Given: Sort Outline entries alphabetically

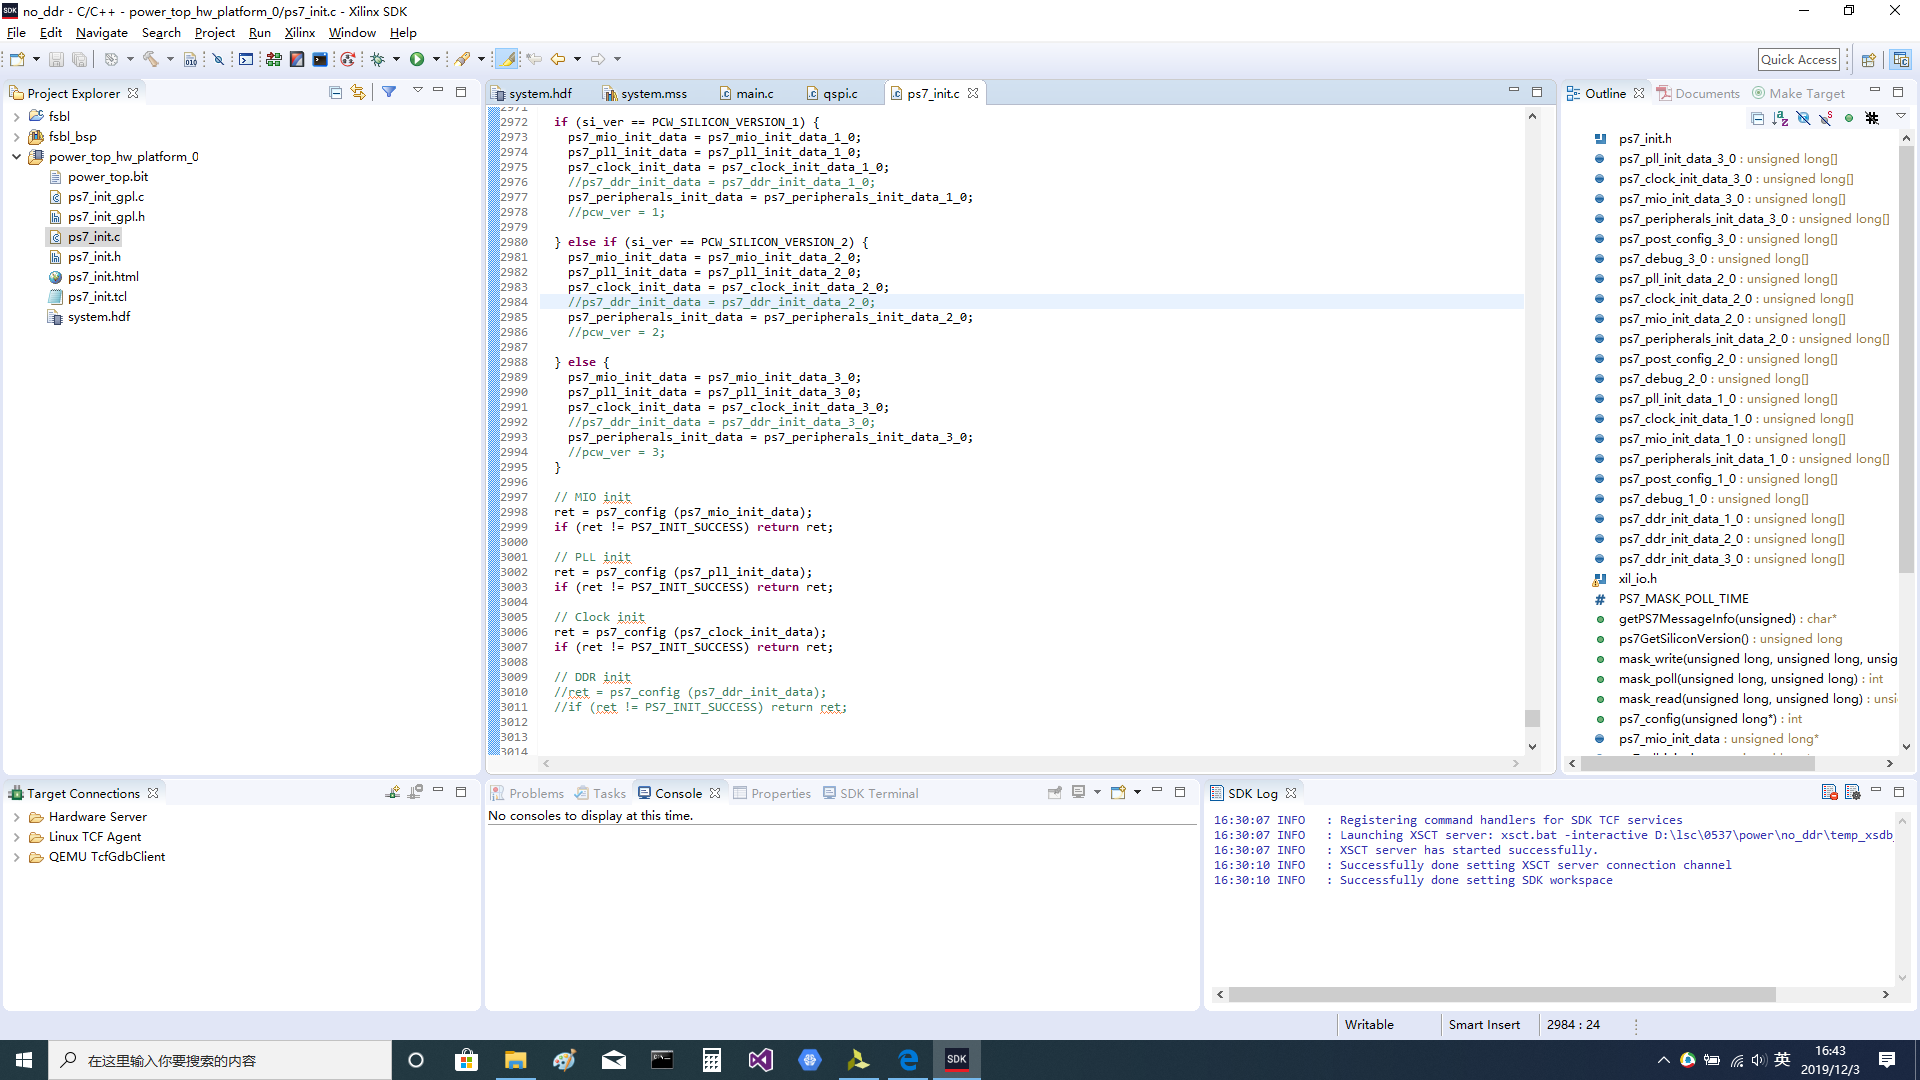Looking at the screenshot, I should pos(1780,118).
